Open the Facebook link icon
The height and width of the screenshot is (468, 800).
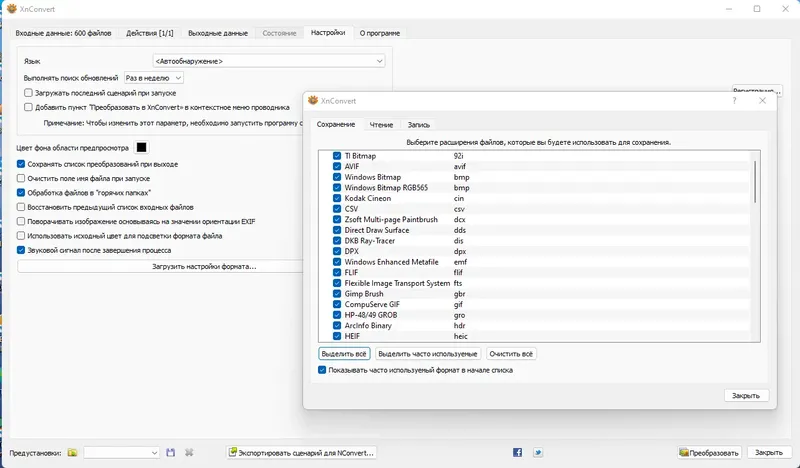tap(517, 453)
